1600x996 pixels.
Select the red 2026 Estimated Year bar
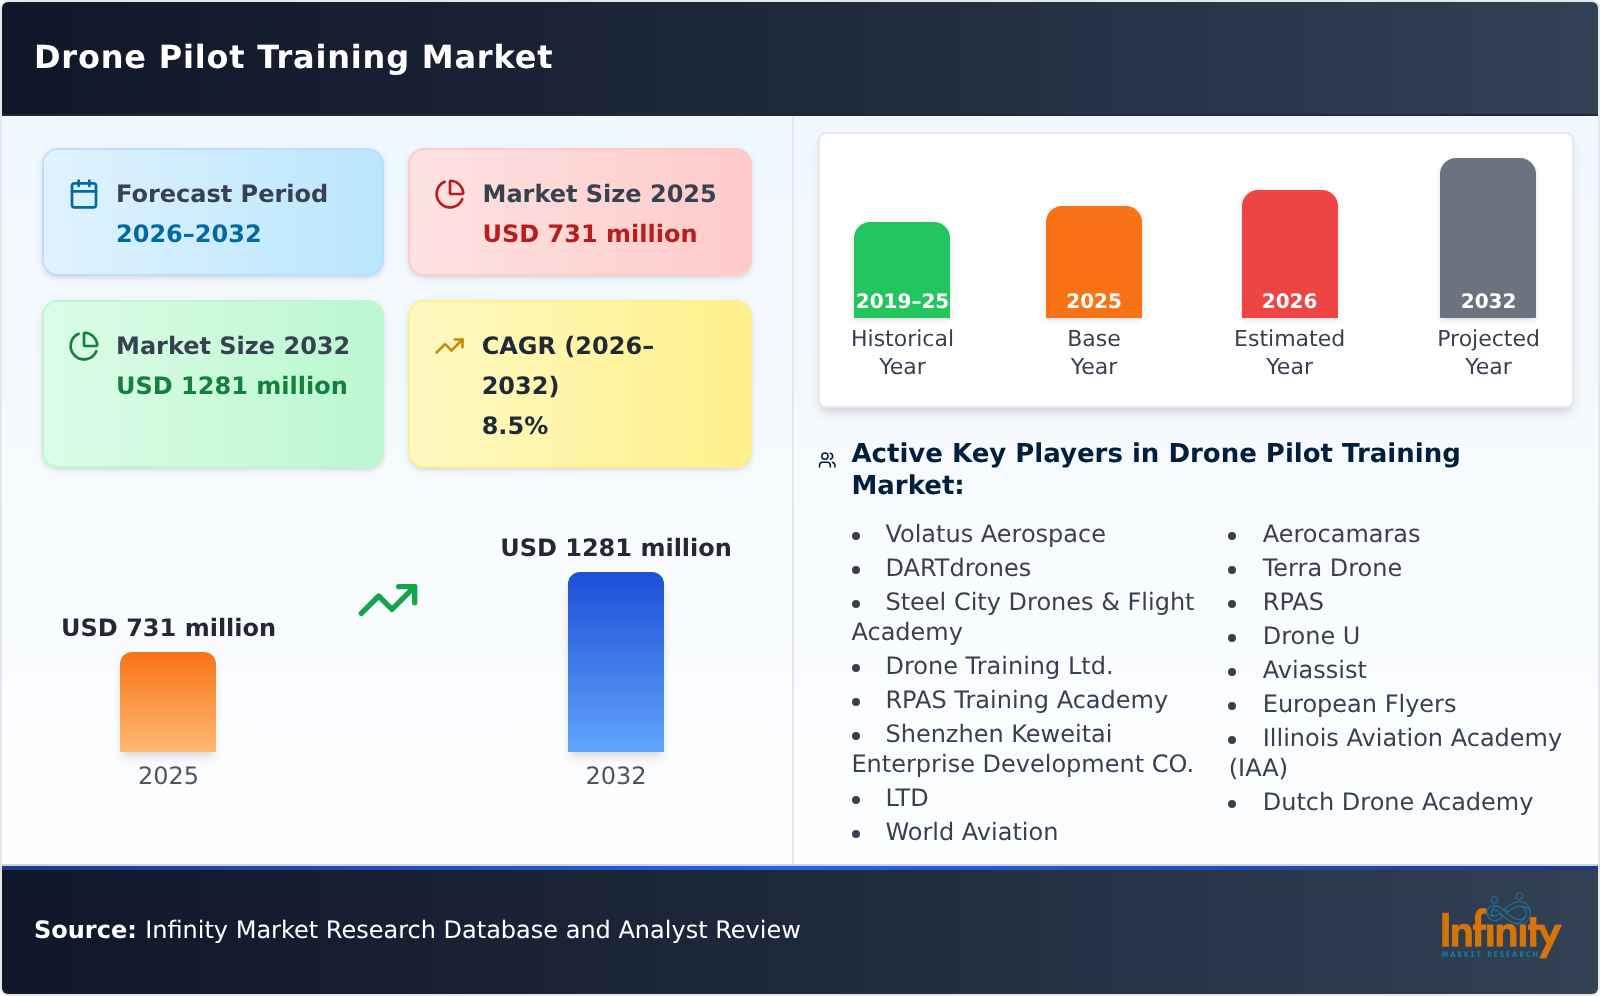click(x=1289, y=252)
